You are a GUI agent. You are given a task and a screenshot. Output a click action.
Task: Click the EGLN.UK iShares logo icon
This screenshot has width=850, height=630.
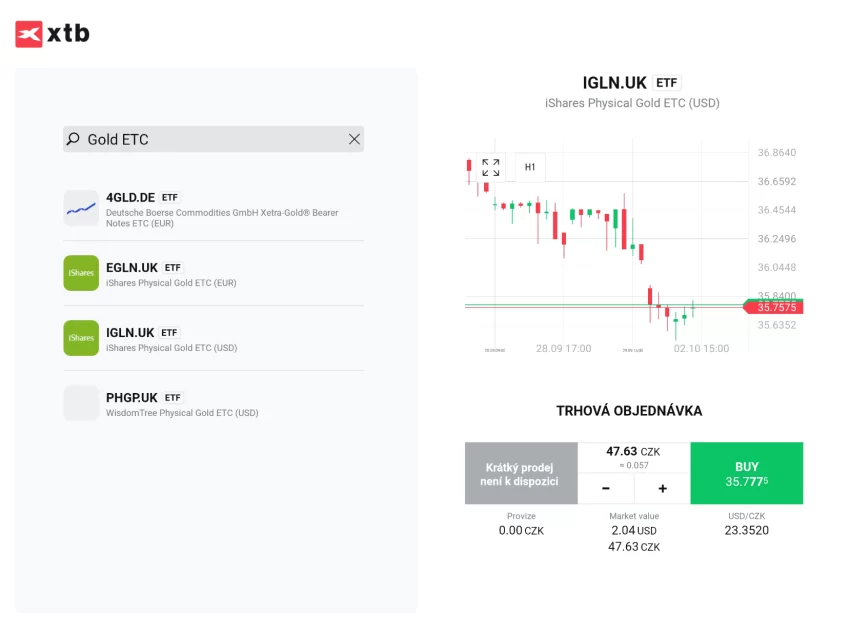pyautogui.click(x=81, y=273)
